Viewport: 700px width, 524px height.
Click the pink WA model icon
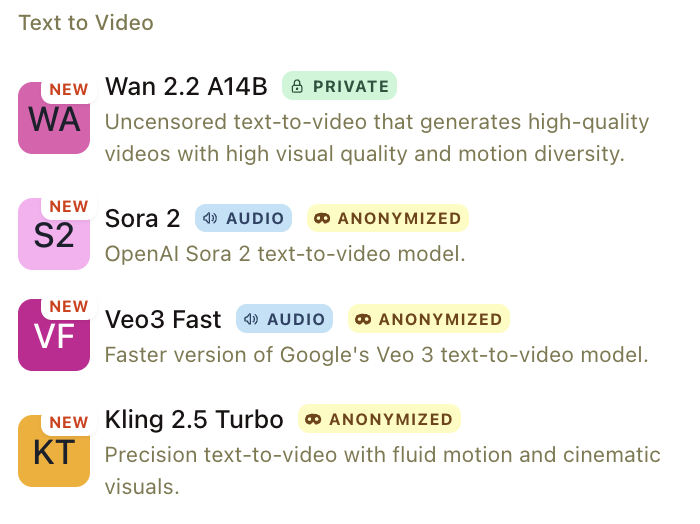coord(54,118)
